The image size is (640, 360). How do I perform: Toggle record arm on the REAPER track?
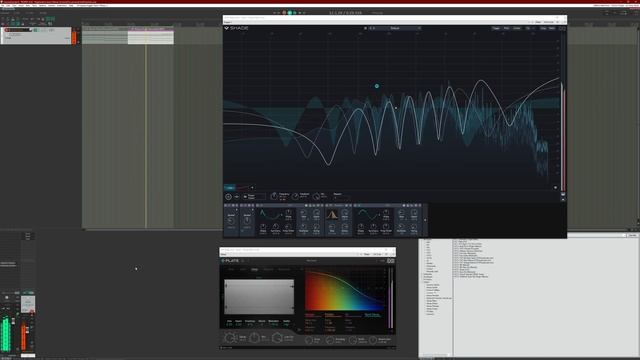pyautogui.click(x=7, y=30)
